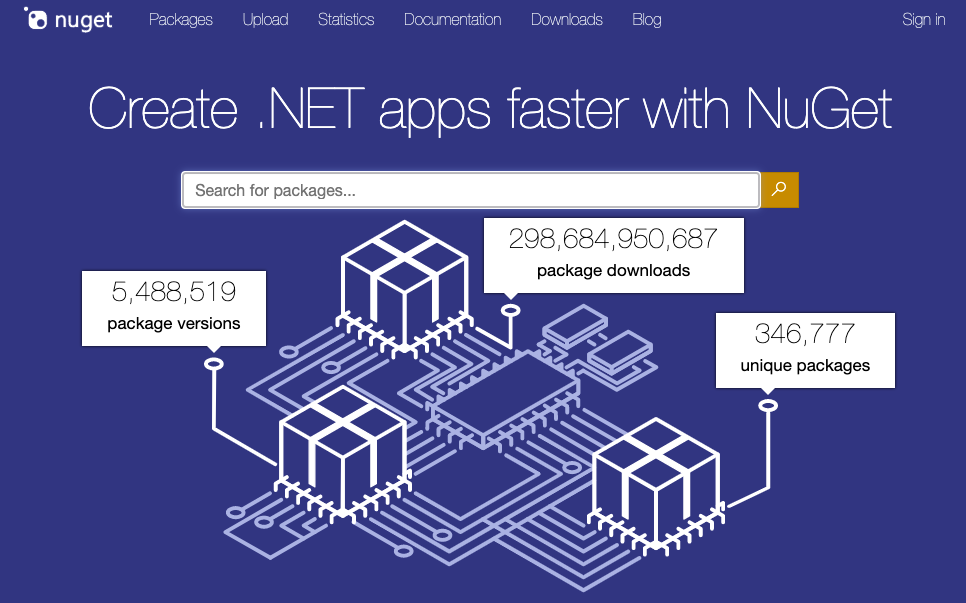Open the NuGet Blog
The image size is (966, 603).
646,19
